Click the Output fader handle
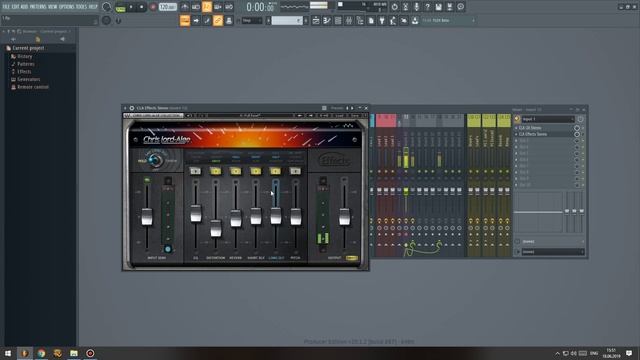The width and height of the screenshot is (640, 360). 344,217
